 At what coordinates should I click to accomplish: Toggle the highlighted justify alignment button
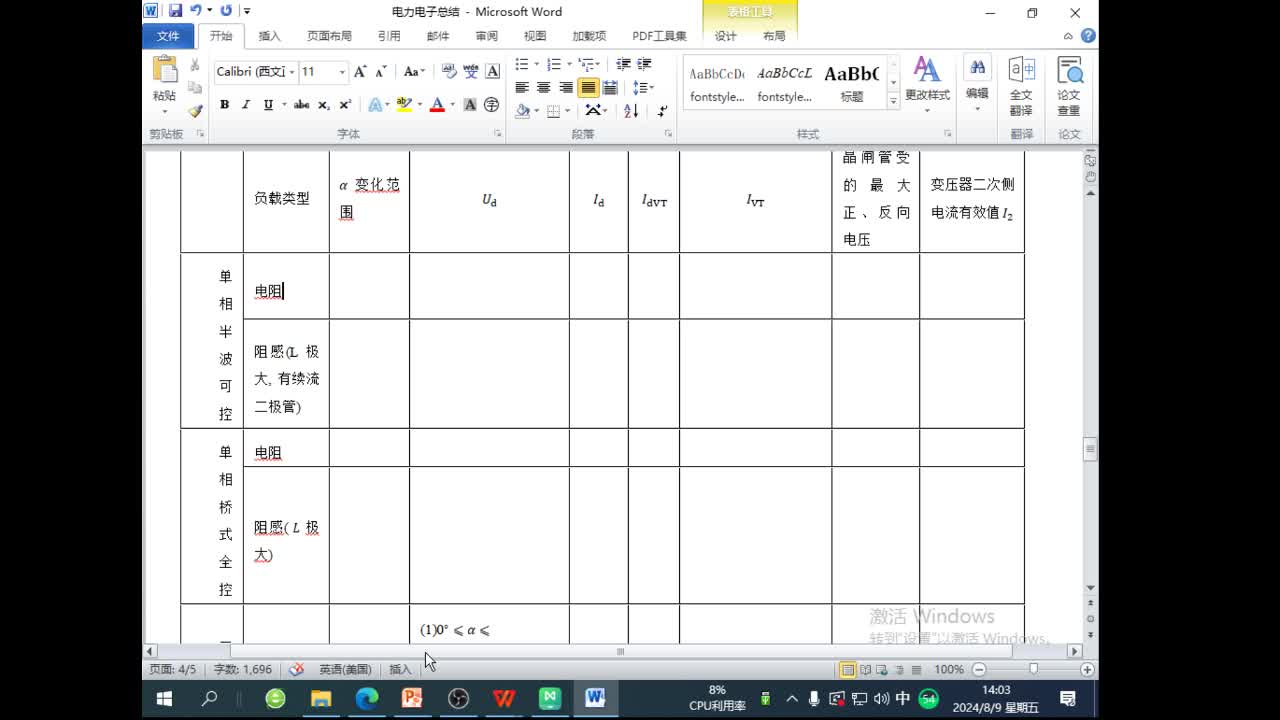point(588,88)
